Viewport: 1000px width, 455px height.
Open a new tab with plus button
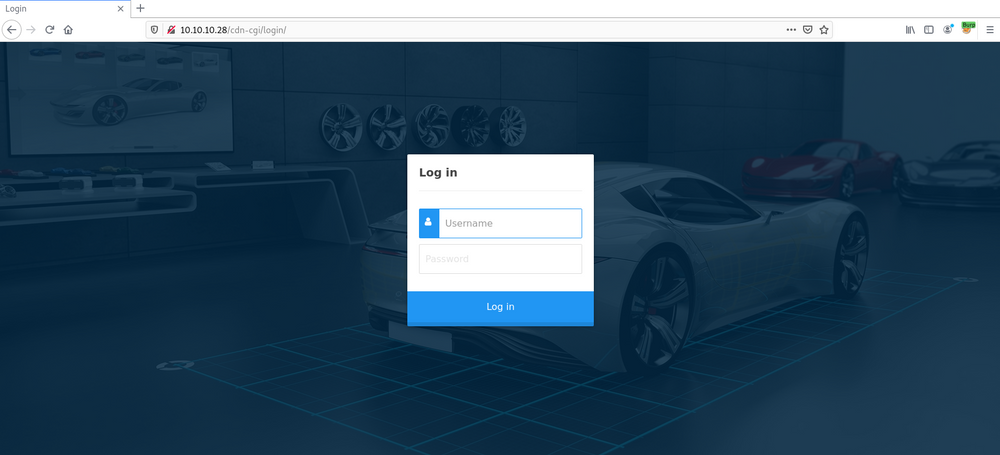[x=140, y=9]
